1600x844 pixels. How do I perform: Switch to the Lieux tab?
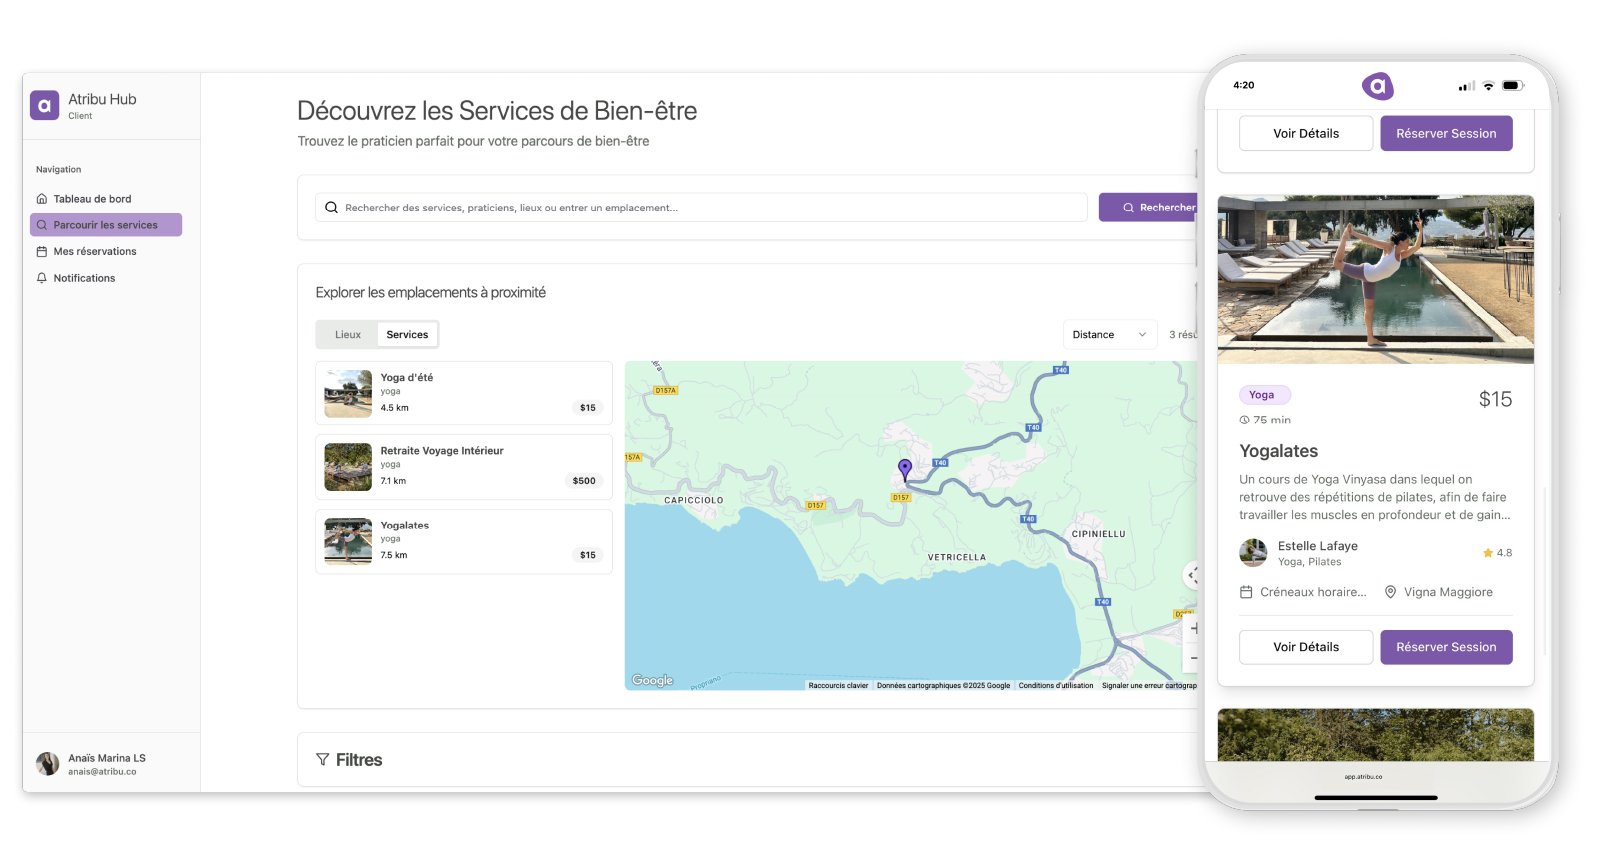click(348, 335)
